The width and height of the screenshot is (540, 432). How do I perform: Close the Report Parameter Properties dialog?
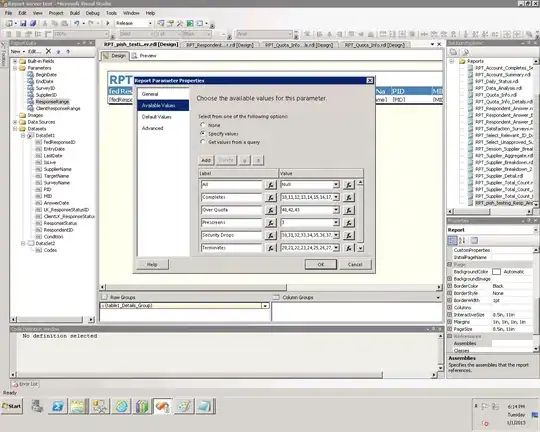[x=370, y=81]
